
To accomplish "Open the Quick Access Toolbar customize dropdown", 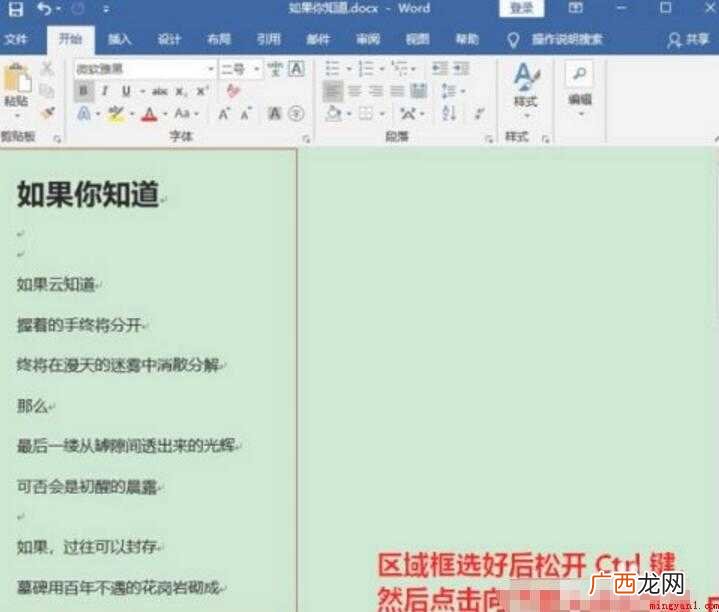I will coord(106,9).
